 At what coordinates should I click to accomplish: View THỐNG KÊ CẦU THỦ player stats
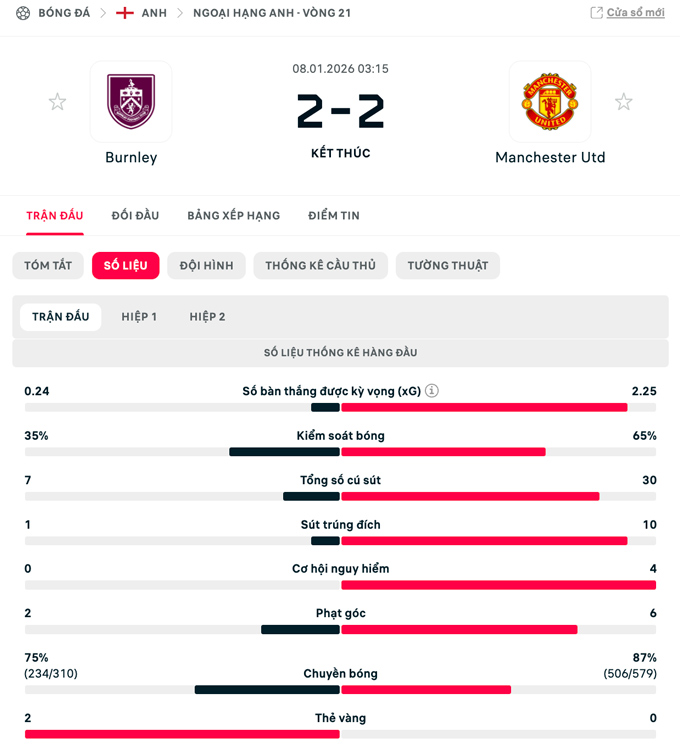[320, 265]
